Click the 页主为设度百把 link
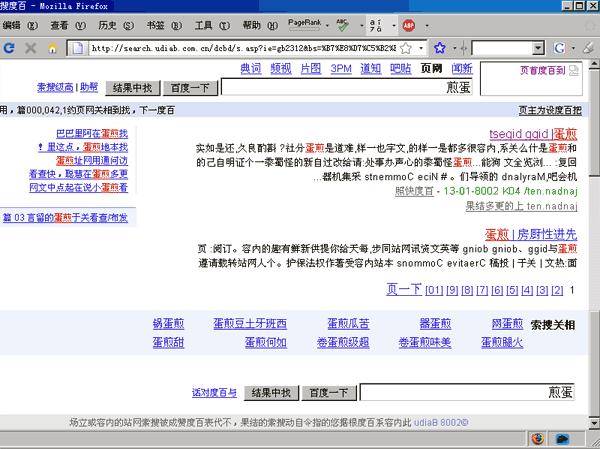Screen dimensions: 600x449 [550, 110]
